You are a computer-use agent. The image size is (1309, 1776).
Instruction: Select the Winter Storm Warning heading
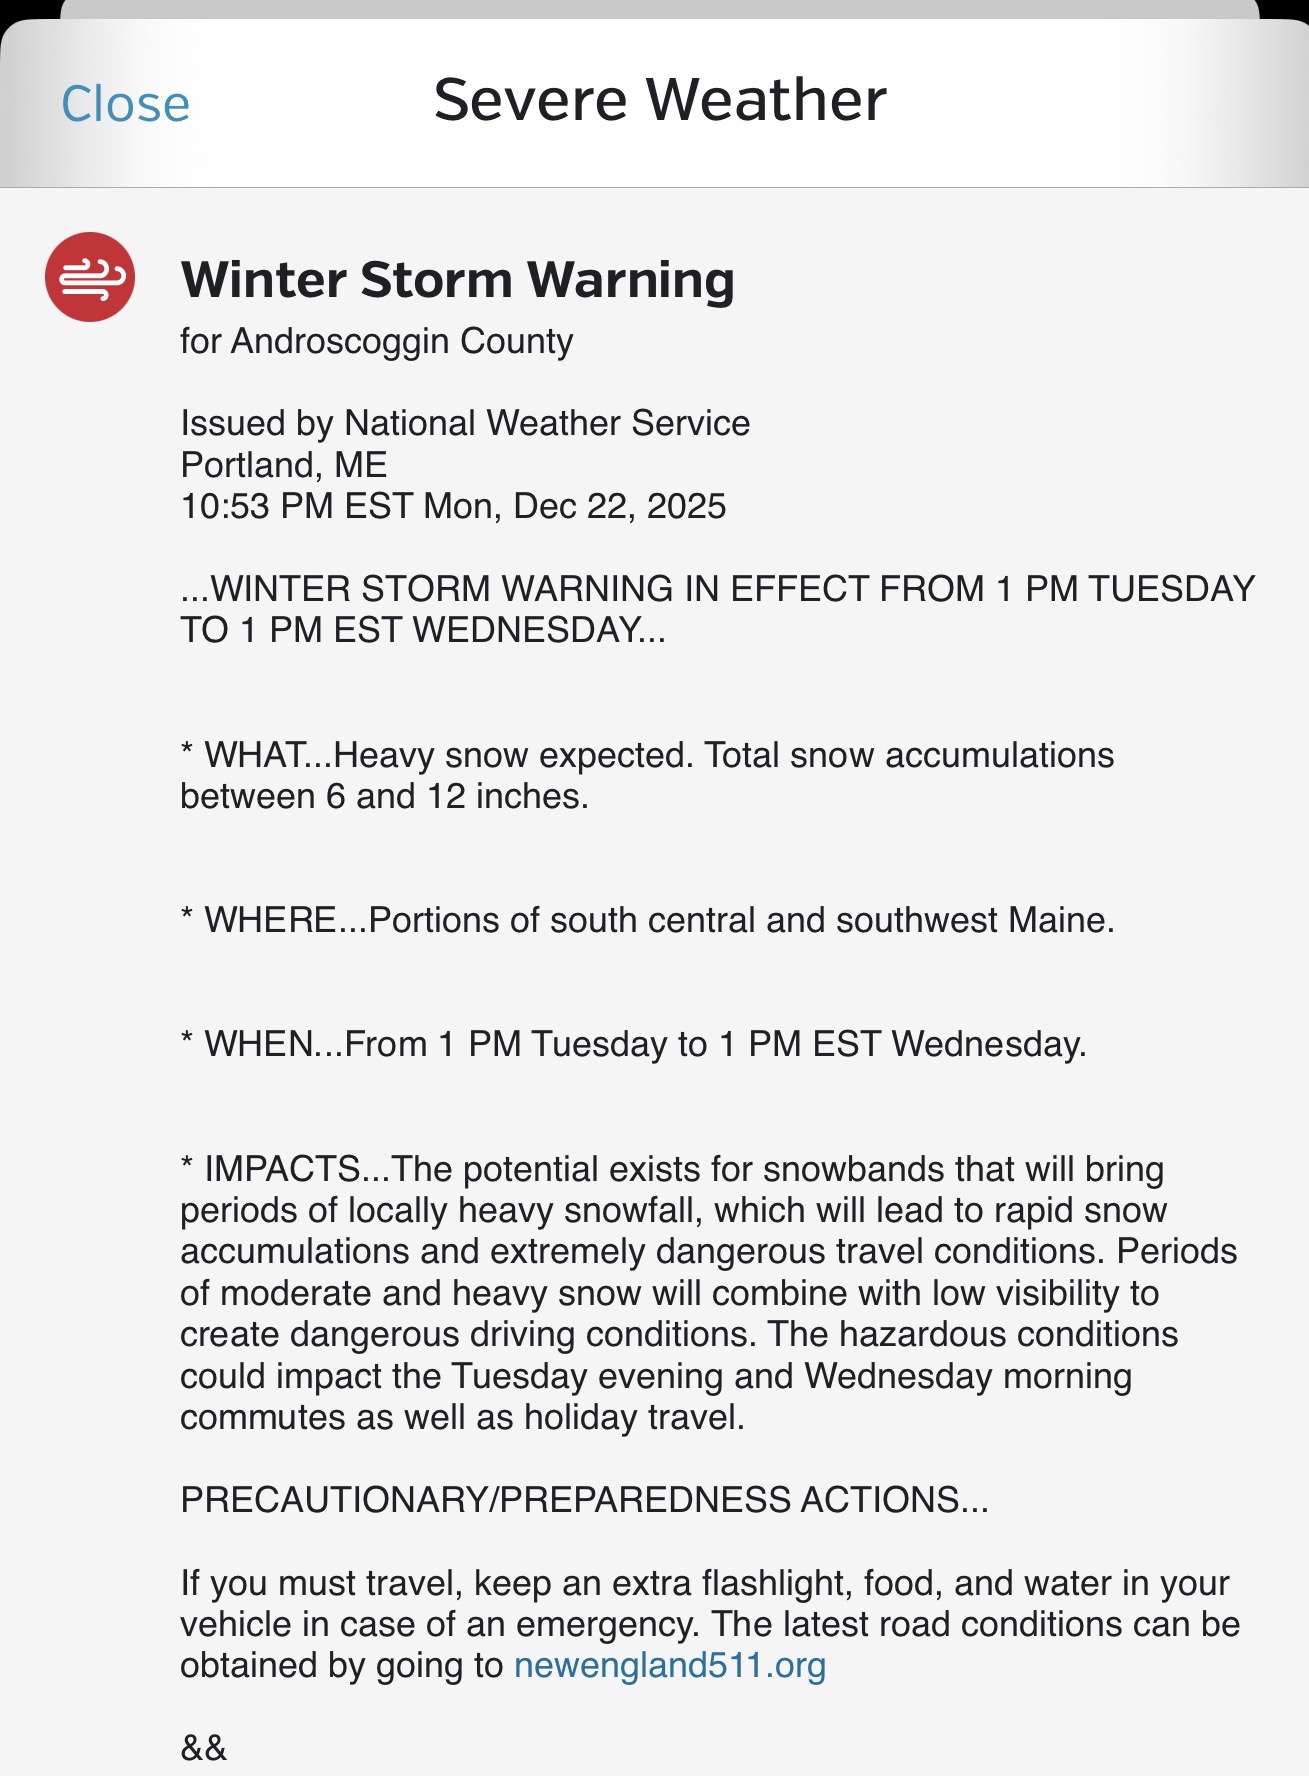click(457, 280)
